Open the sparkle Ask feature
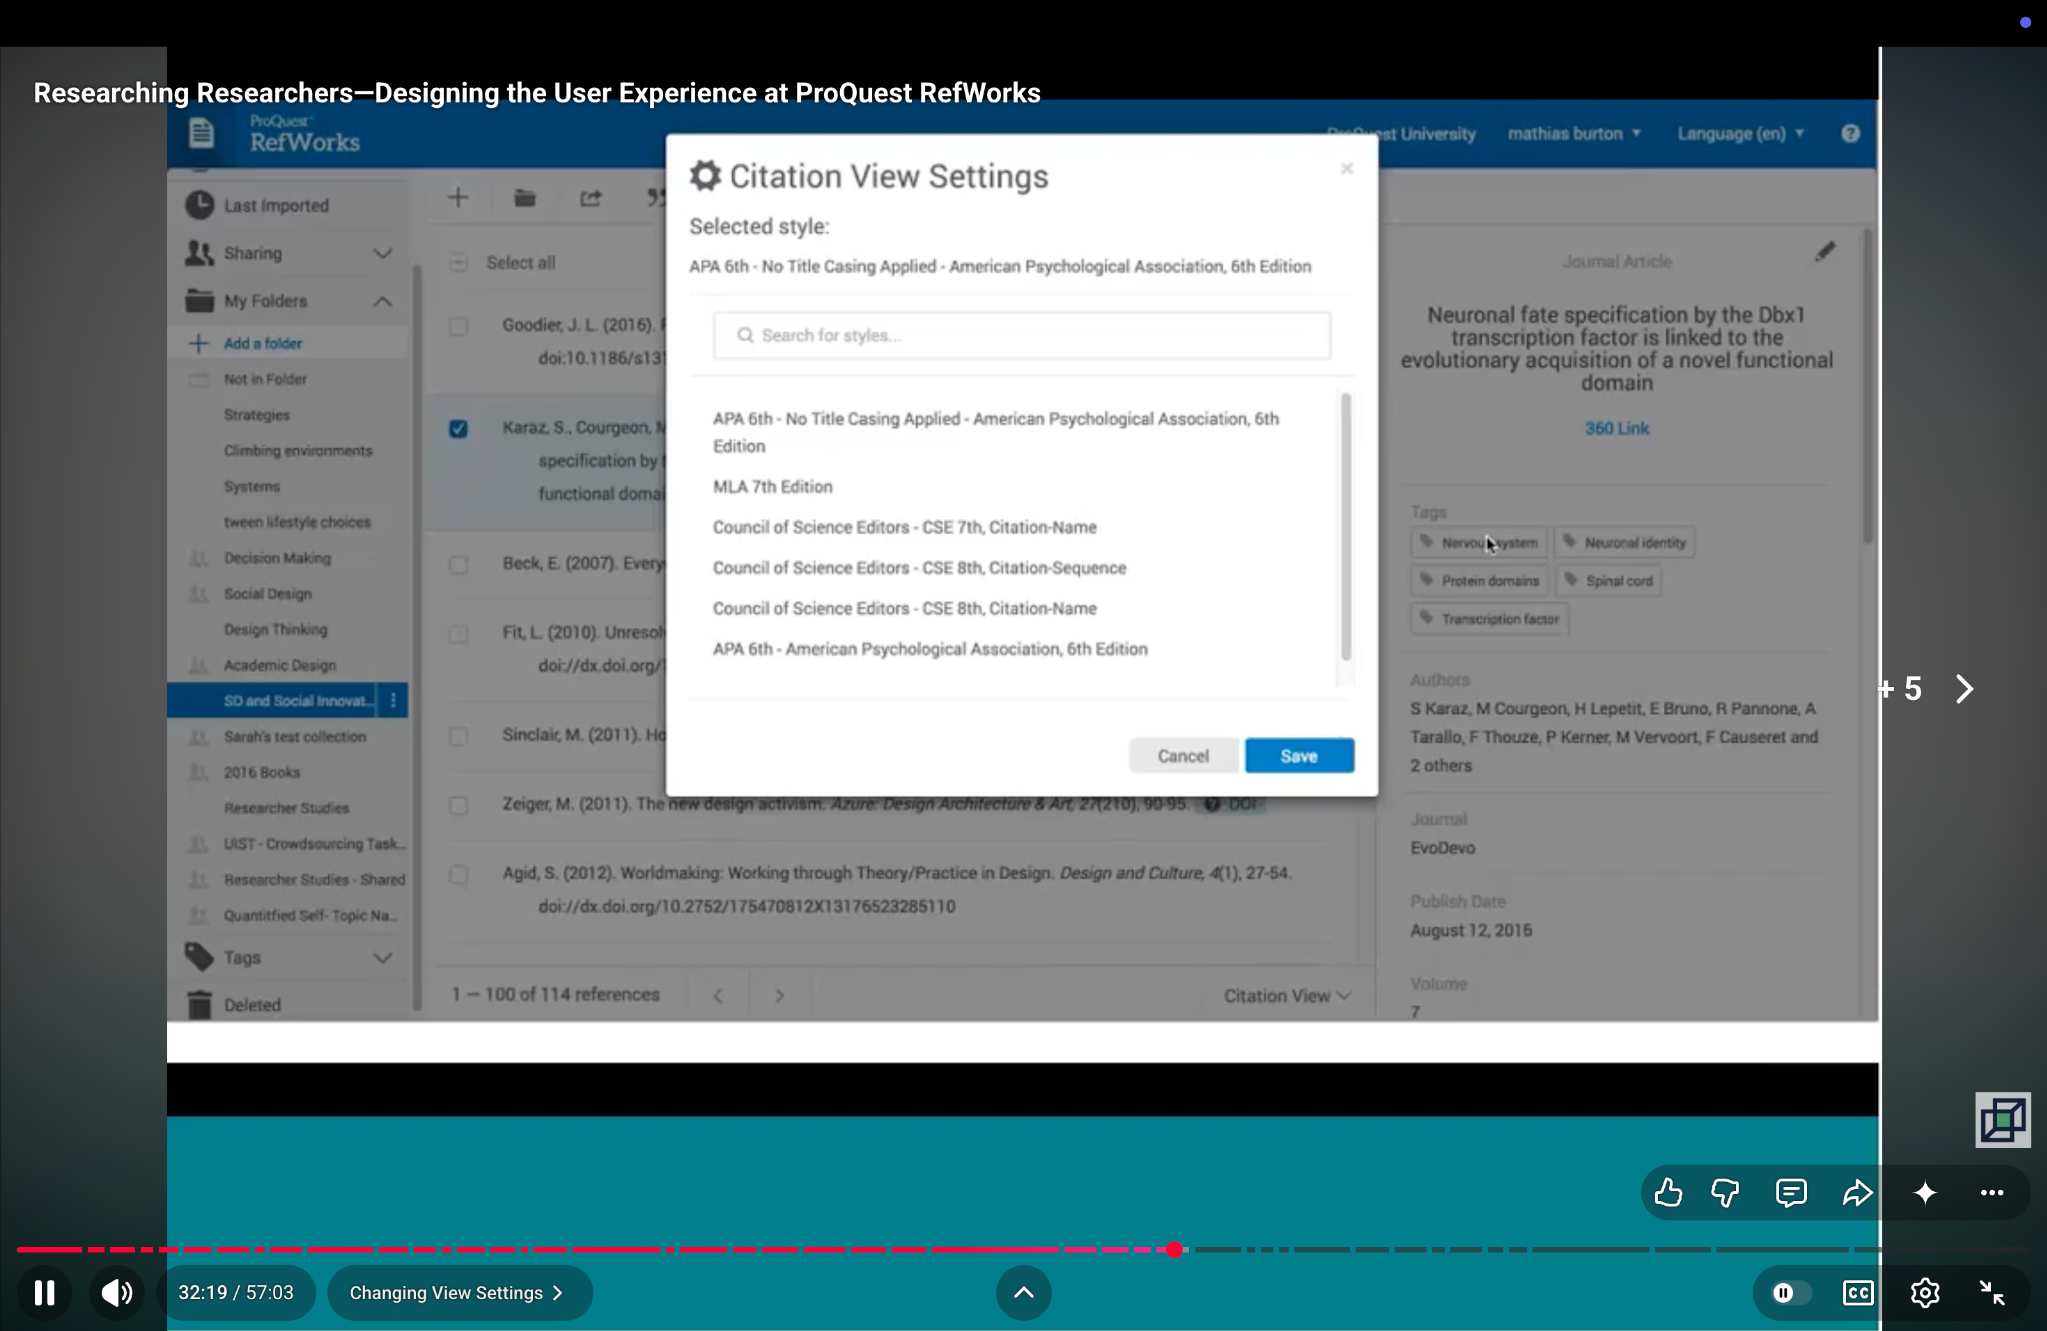The height and width of the screenshot is (1331, 2047). pyautogui.click(x=1924, y=1192)
